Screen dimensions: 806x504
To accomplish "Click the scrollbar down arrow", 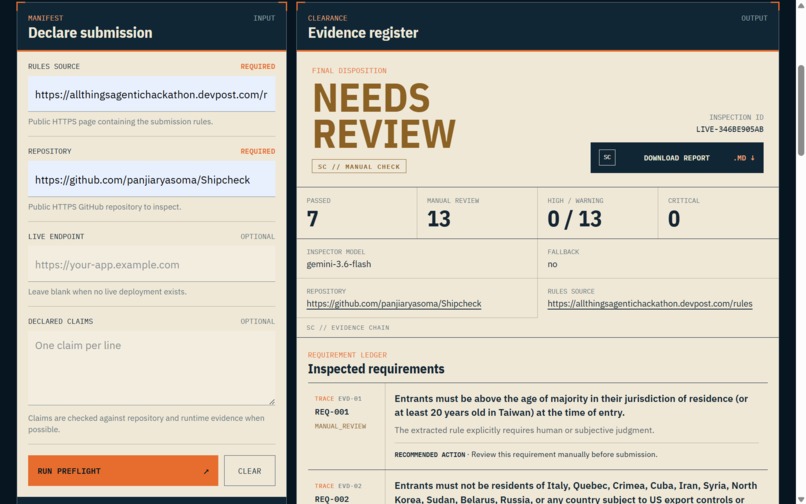I will tap(801, 498).
